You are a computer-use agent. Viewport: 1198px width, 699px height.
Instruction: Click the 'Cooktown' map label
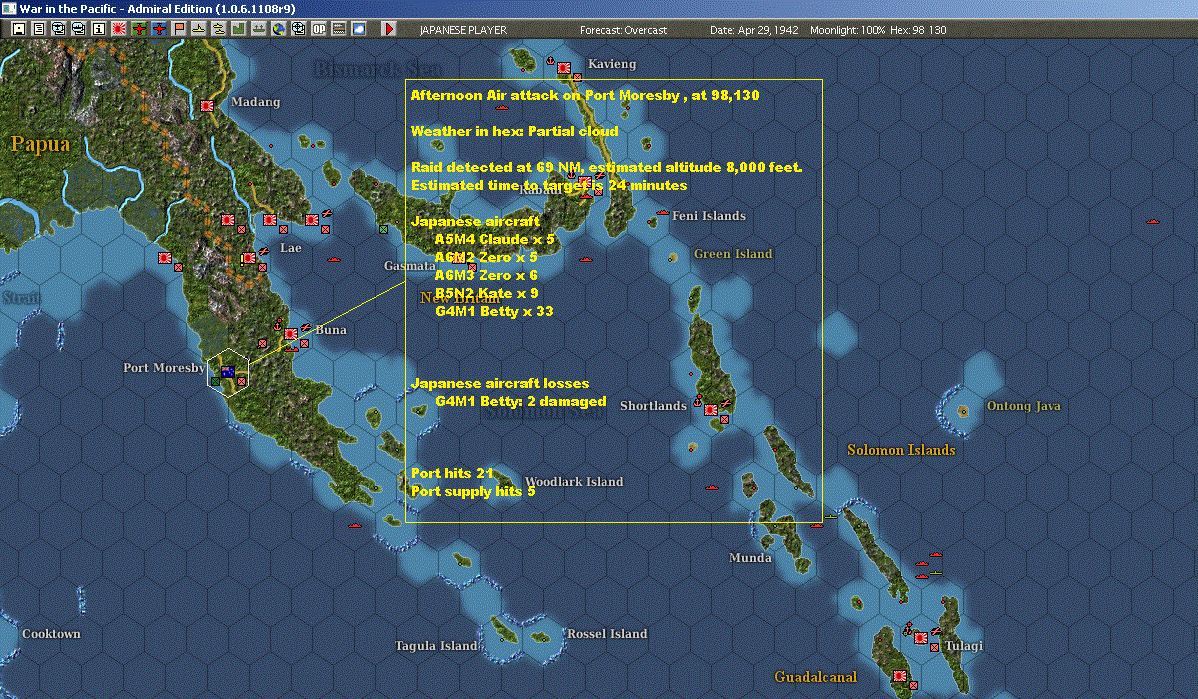(x=51, y=633)
